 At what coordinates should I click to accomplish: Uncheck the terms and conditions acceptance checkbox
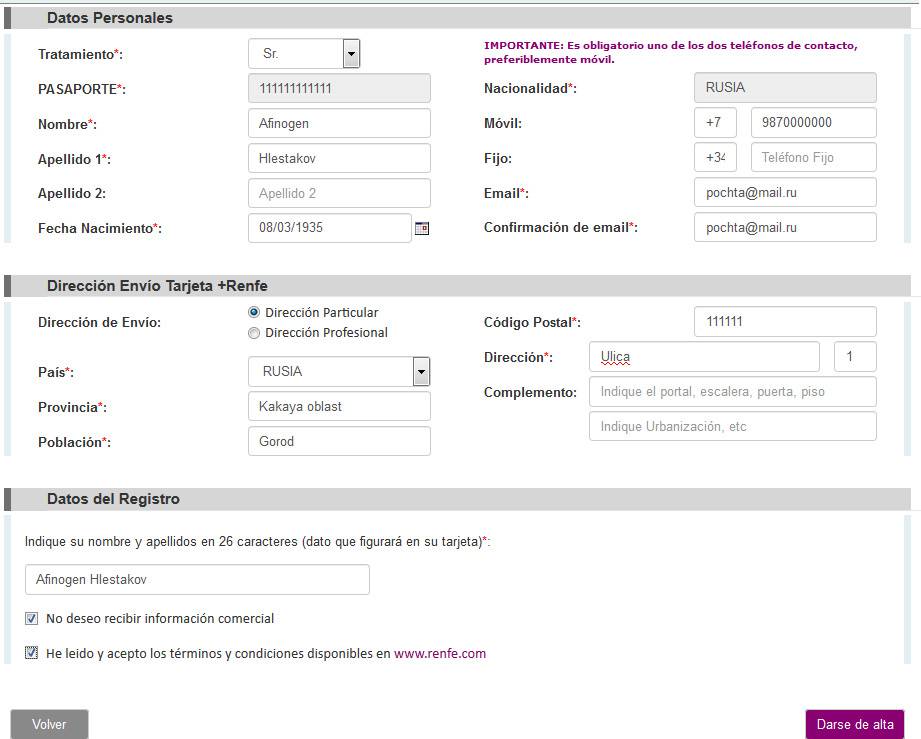[x=32, y=654]
